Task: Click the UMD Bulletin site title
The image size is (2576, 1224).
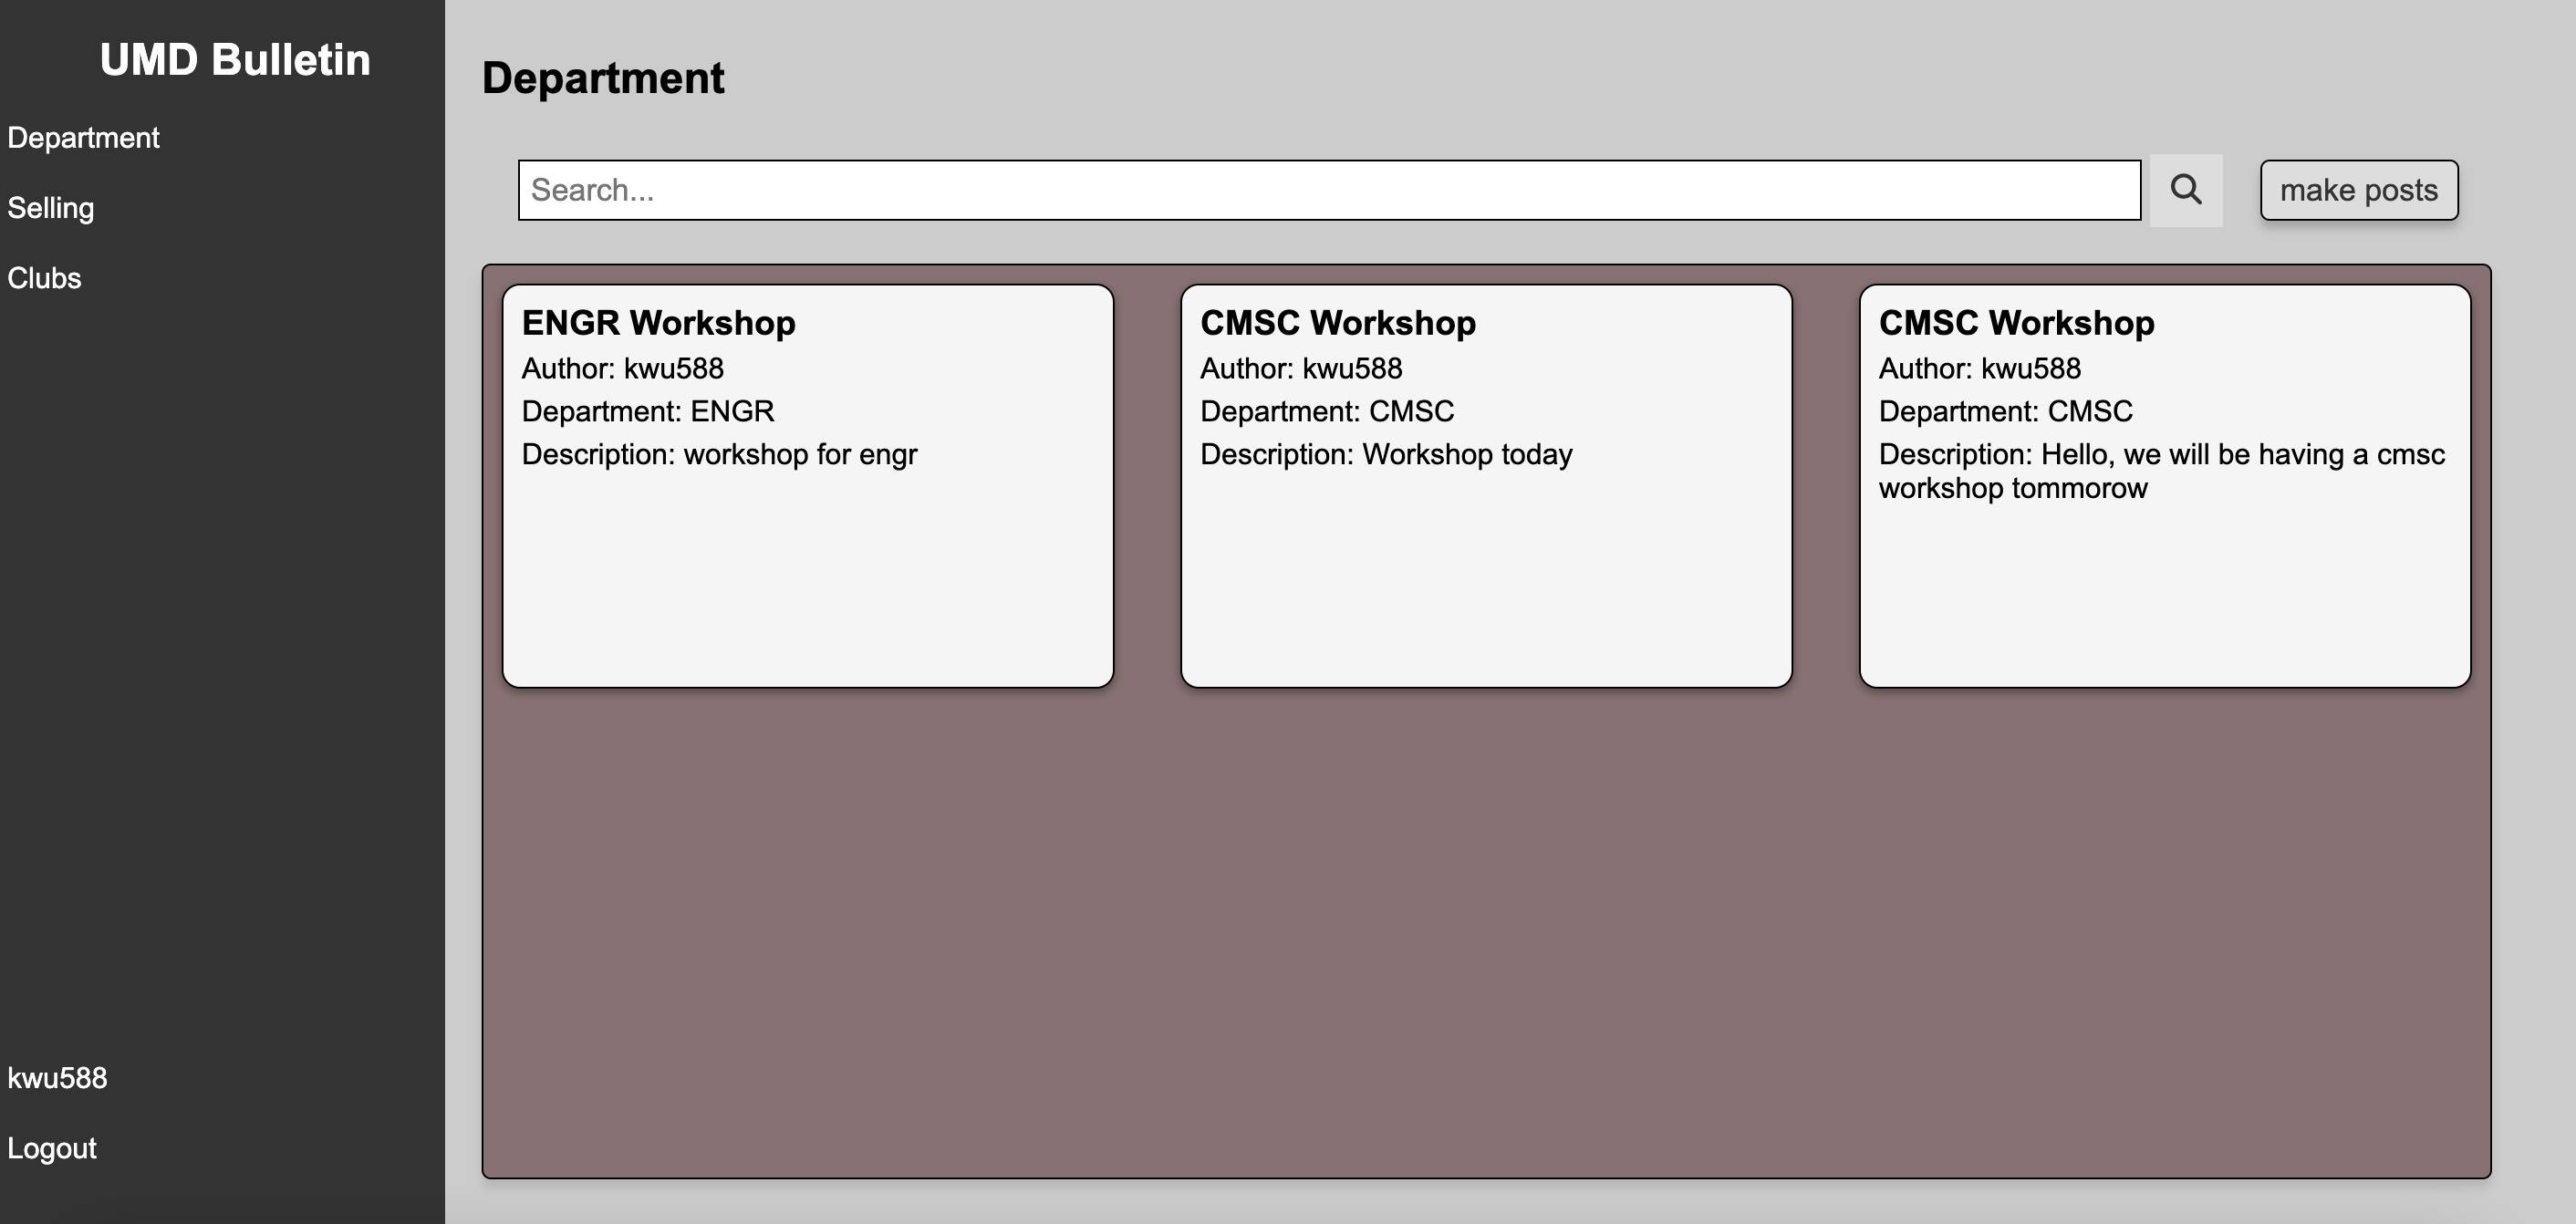Action: click(235, 60)
